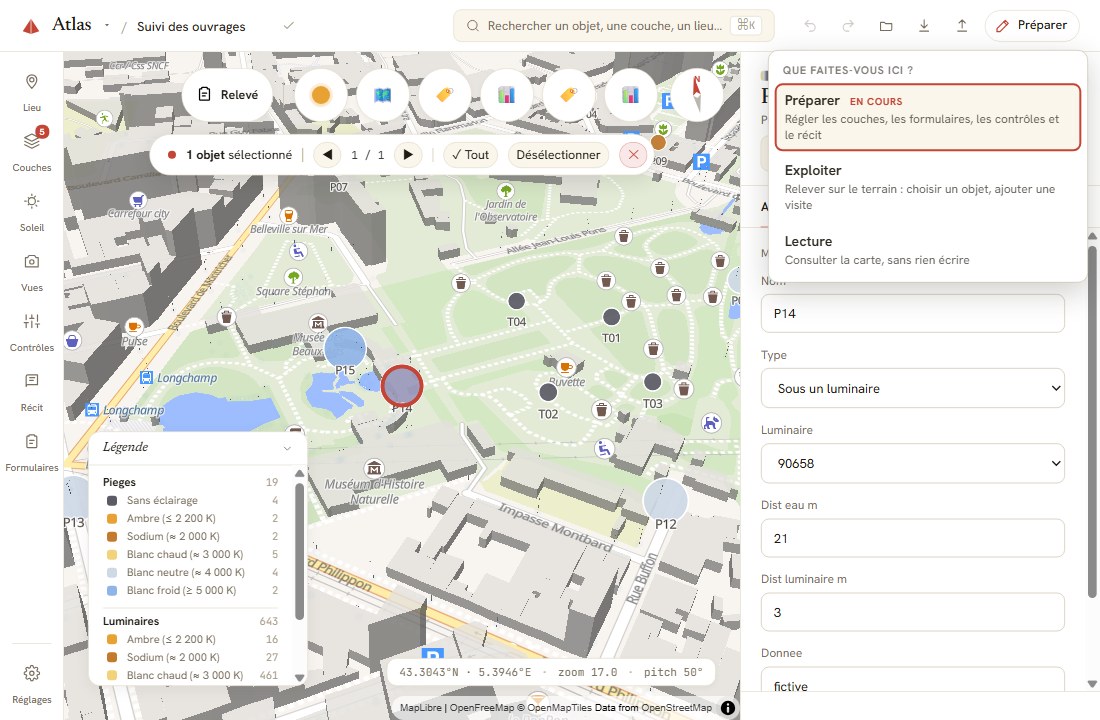1100x720 pixels.
Task: Go to next selected object arrow
Action: point(408,155)
